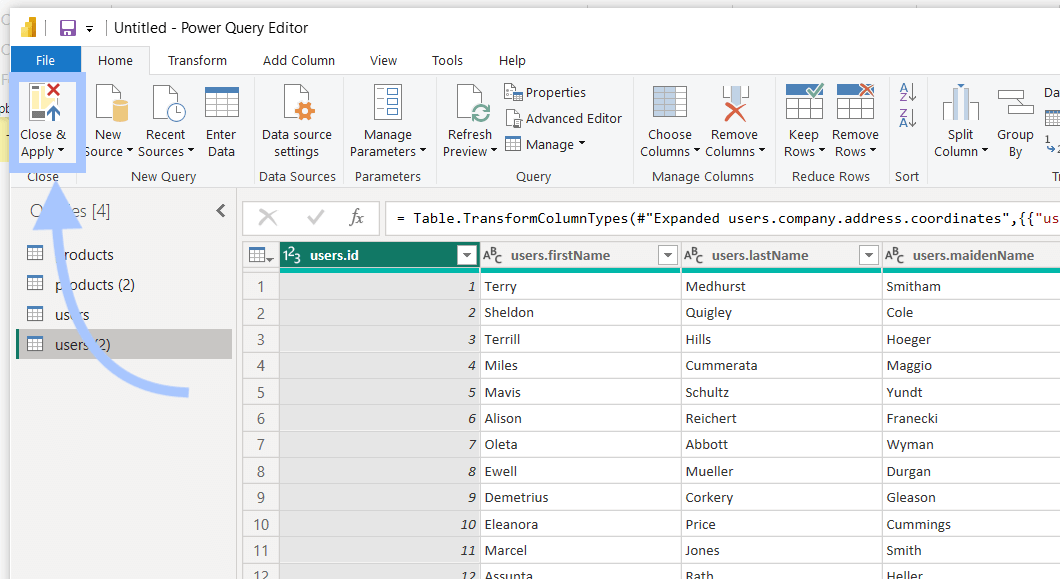Collapse the Queries pane with the chevron
The width and height of the screenshot is (1060, 579).
coord(221,210)
